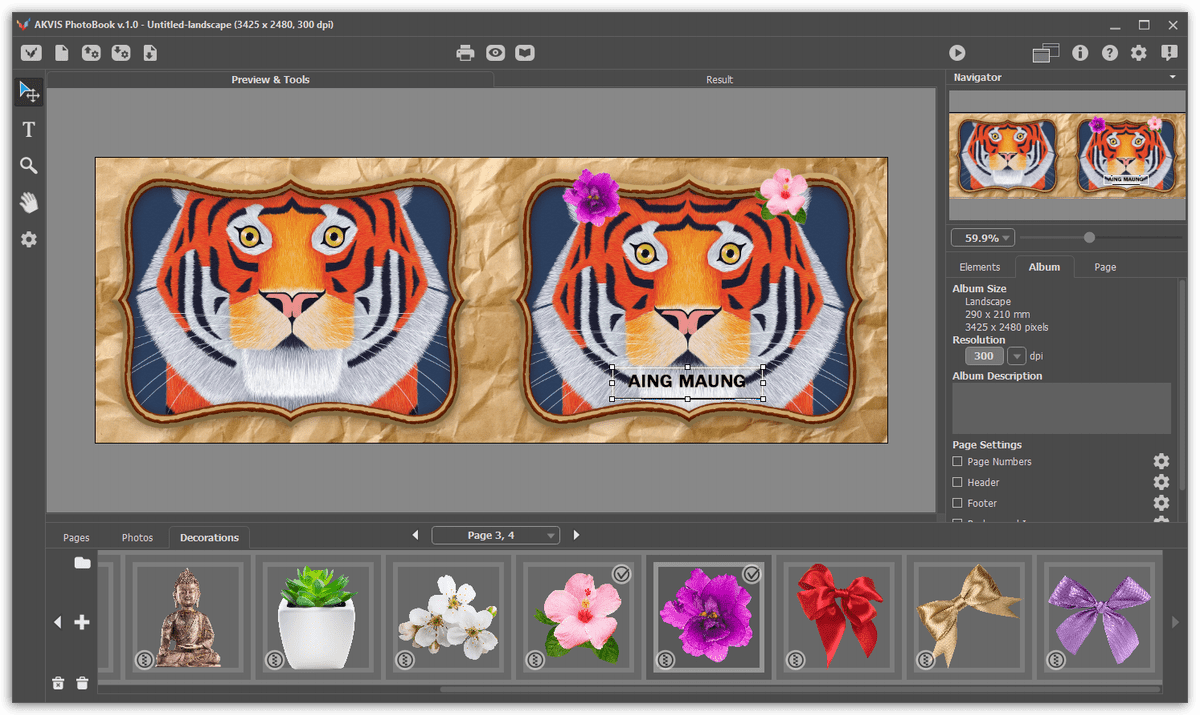Select the gold bow decoration thumbnail
1200x715 pixels.
[x=967, y=618]
